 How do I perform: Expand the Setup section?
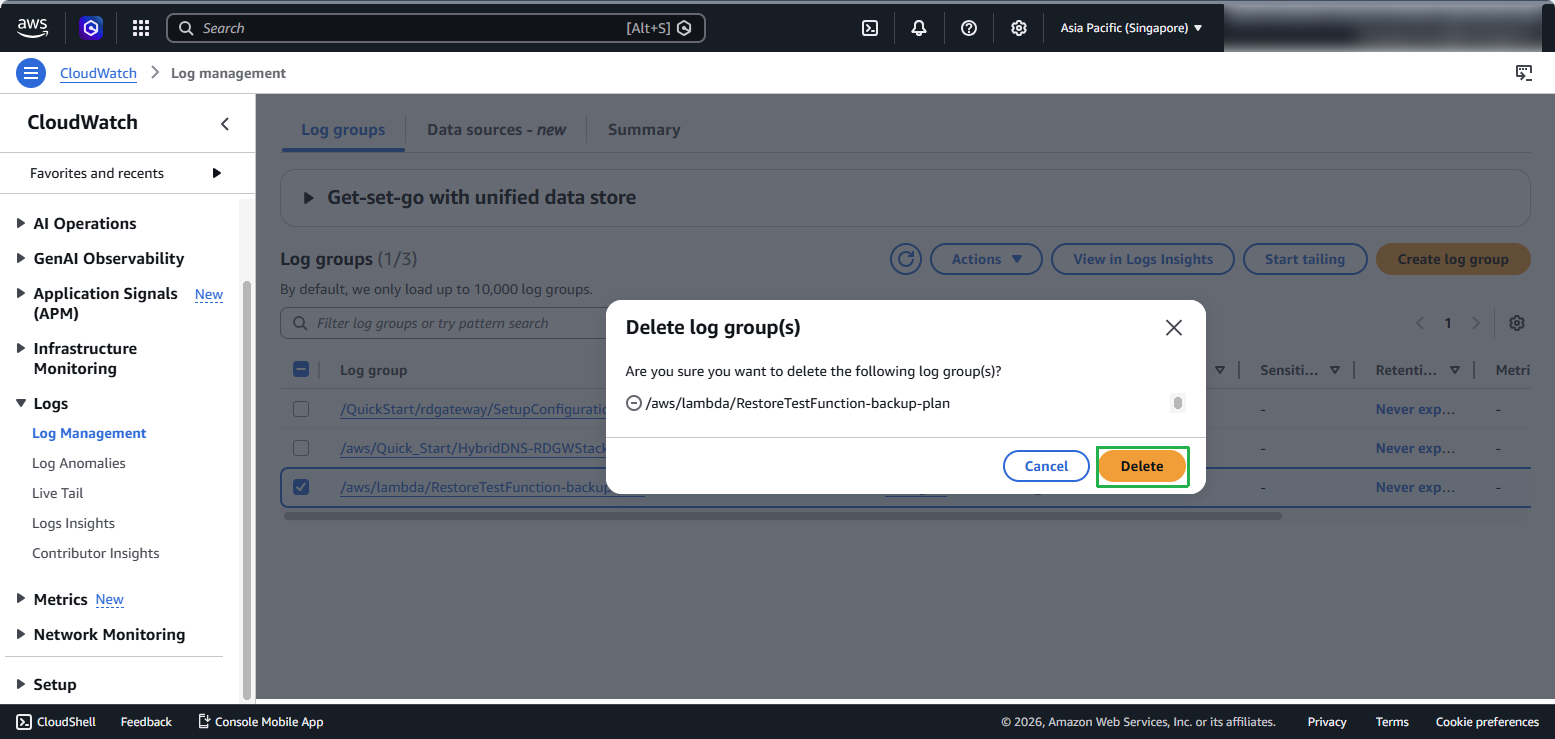21,684
